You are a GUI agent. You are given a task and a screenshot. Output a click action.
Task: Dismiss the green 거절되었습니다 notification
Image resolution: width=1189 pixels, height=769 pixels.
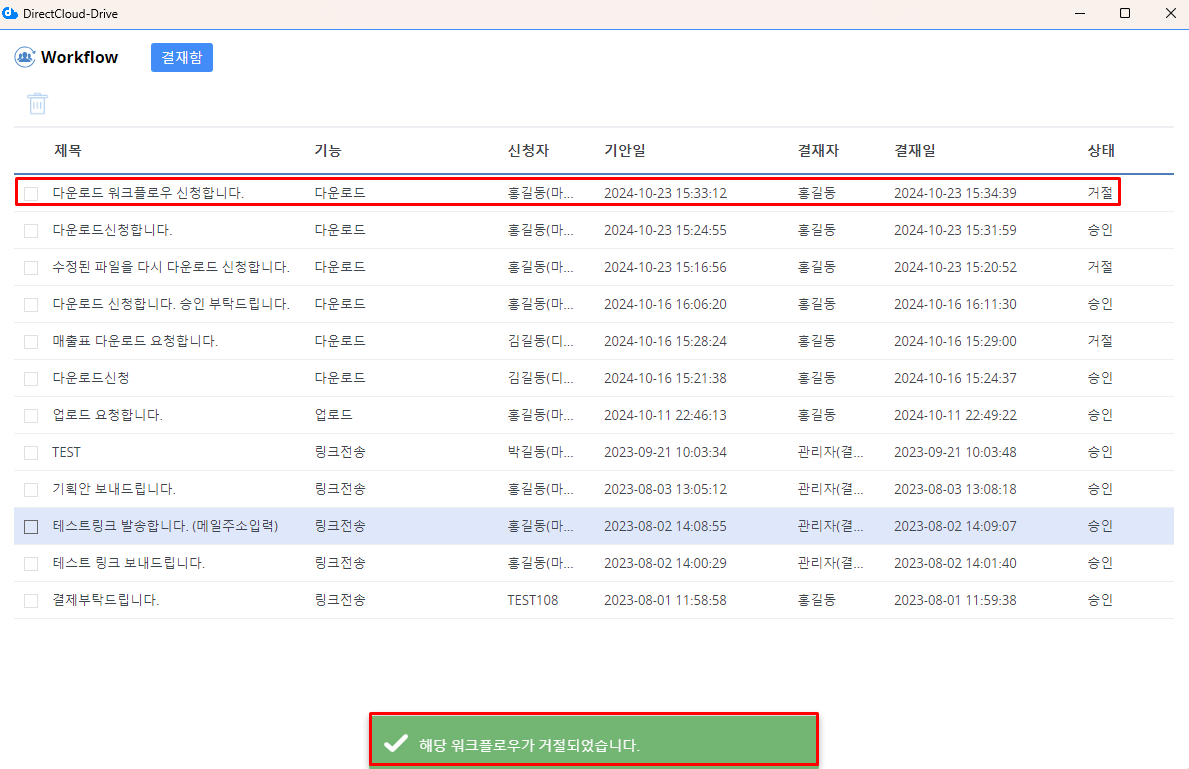594,740
